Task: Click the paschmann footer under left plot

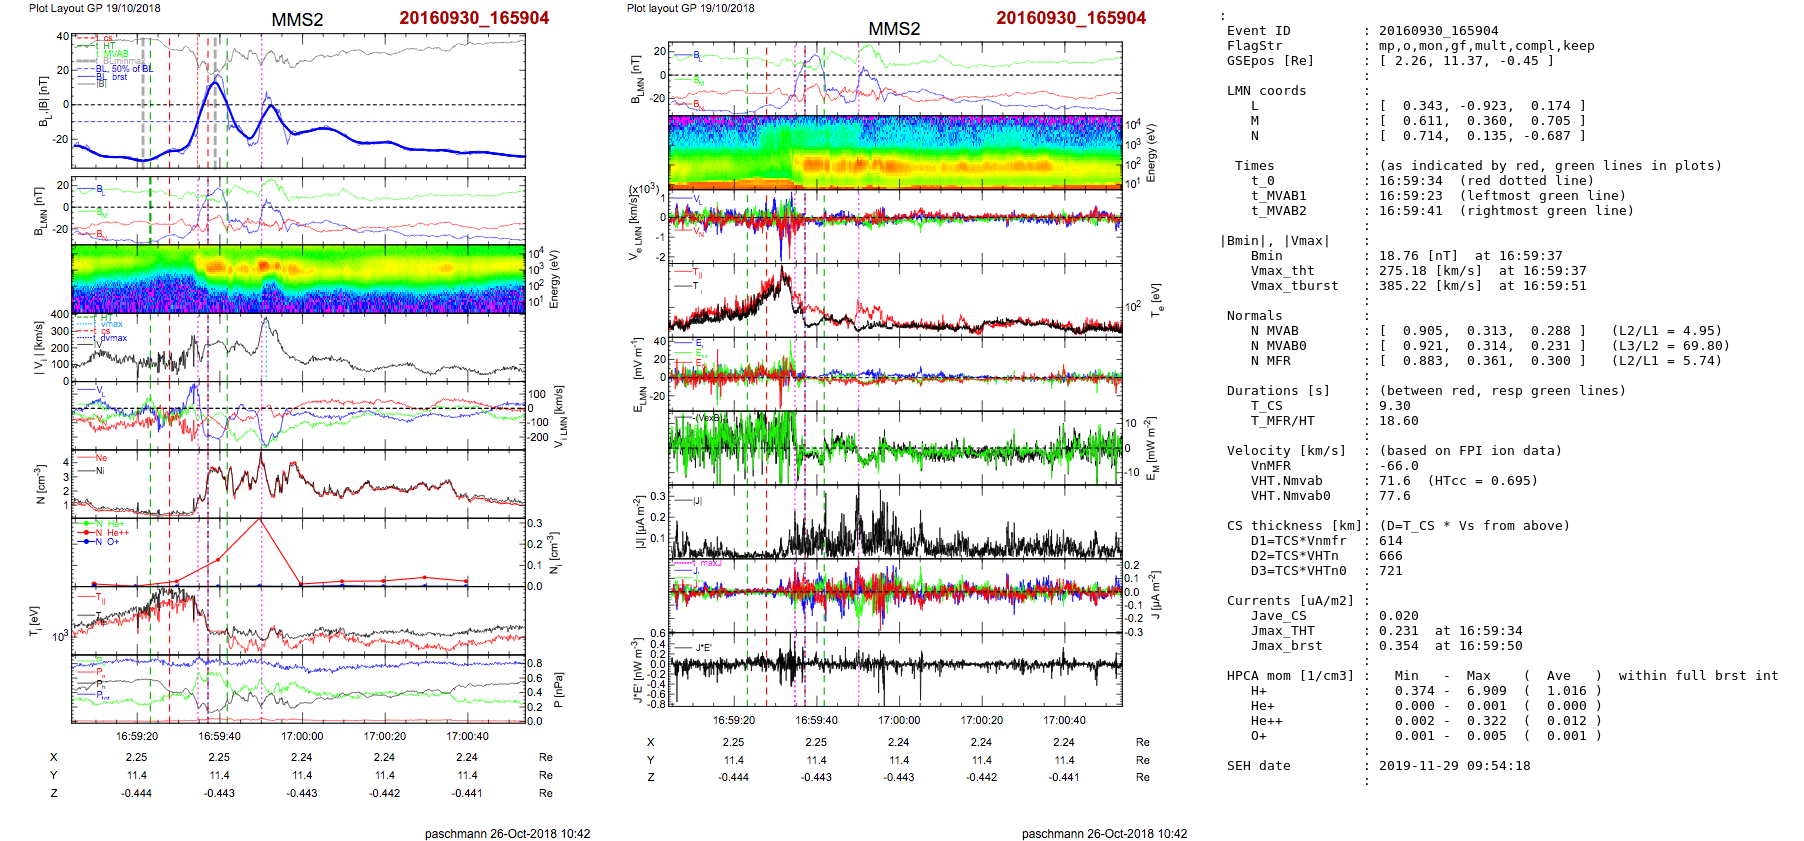Action: click(507, 834)
